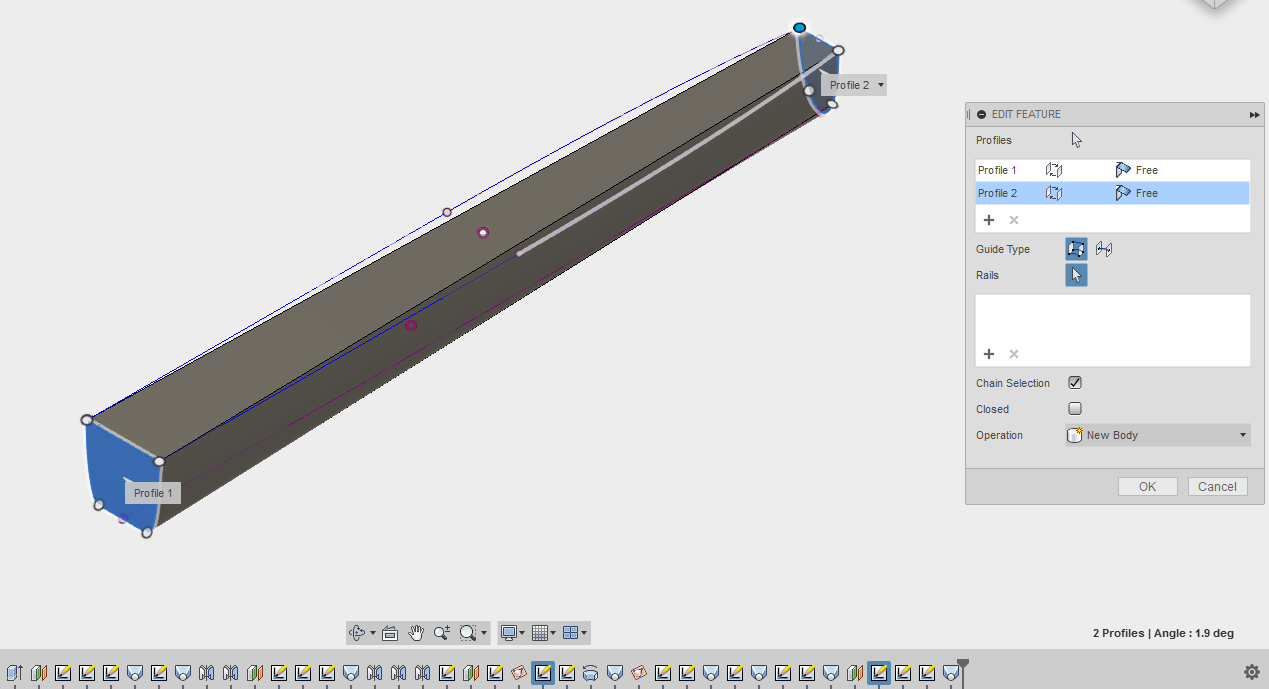Viewport: 1269px width, 689px height.
Task: Enable the Closed checkbox
Action: (x=1075, y=409)
